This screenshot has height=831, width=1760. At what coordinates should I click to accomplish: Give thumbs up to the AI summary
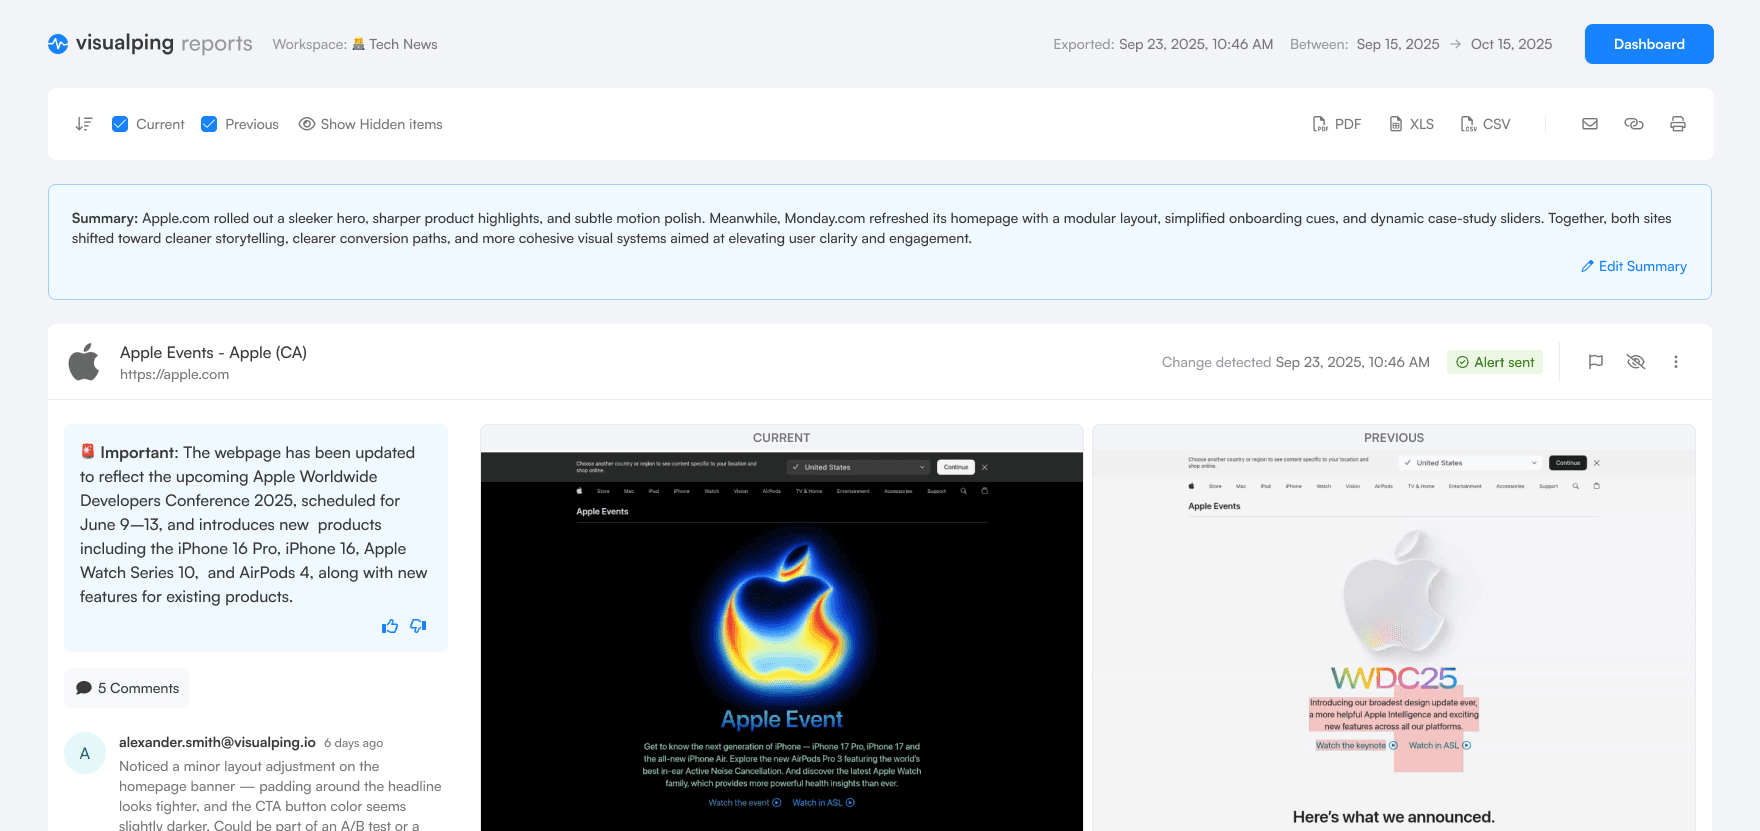(x=390, y=626)
